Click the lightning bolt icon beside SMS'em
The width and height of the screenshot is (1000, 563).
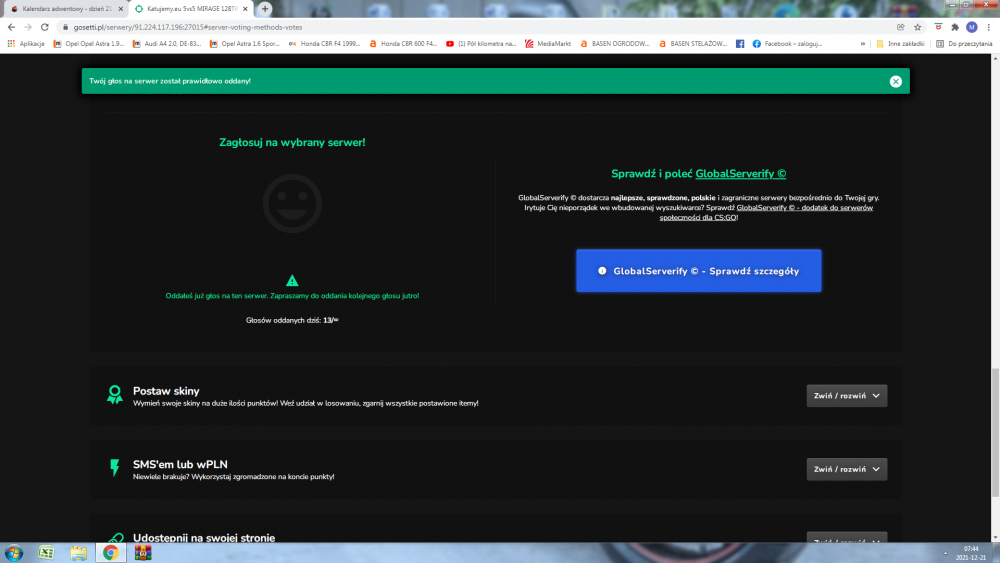[x=115, y=468]
